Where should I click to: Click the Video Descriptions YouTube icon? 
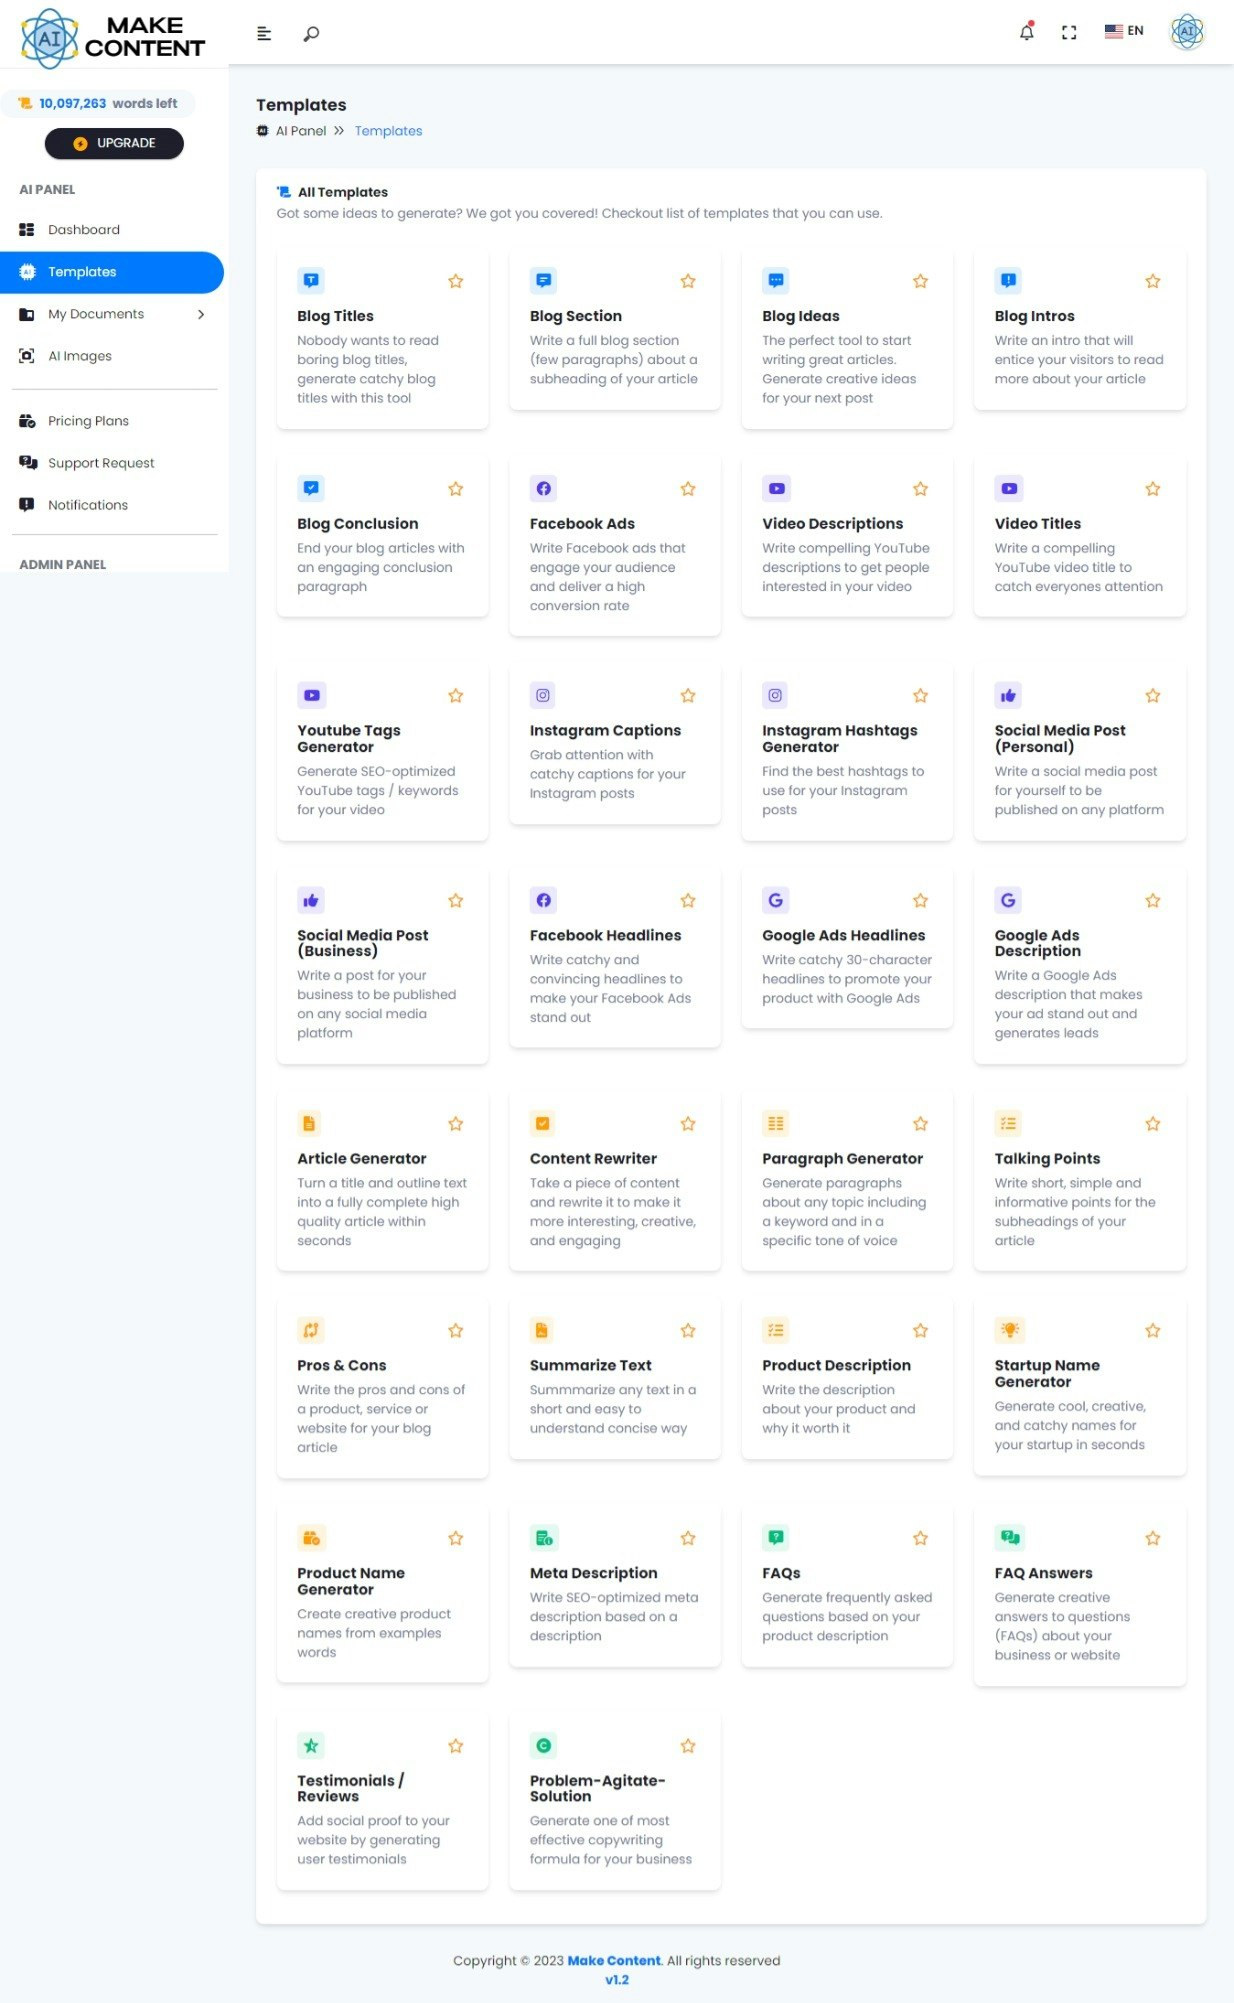pos(776,489)
